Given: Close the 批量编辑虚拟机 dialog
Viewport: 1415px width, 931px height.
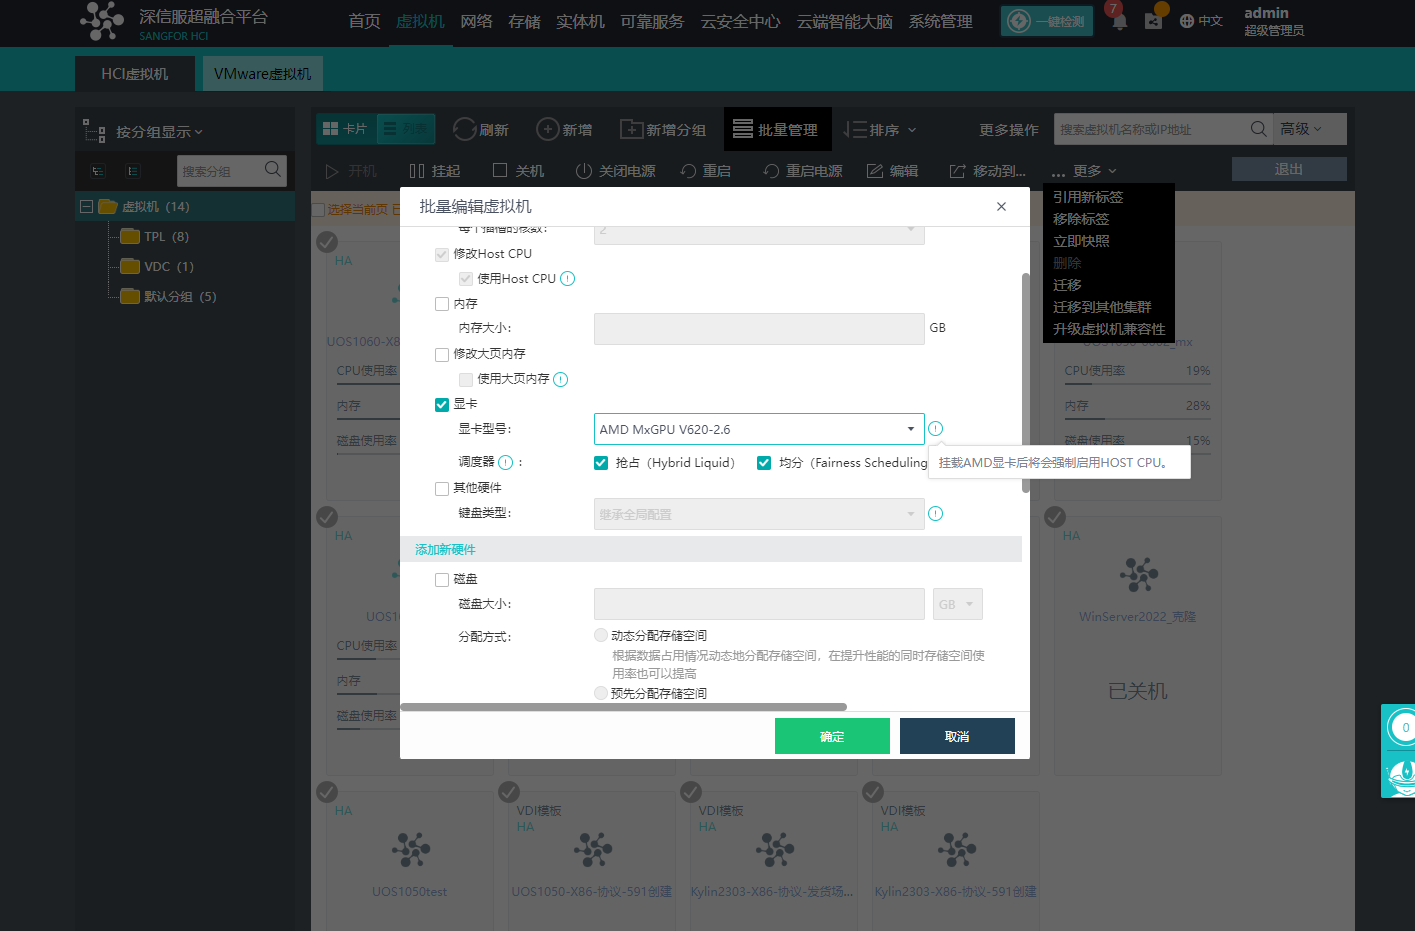Looking at the screenshot, I should point(1001,207).
